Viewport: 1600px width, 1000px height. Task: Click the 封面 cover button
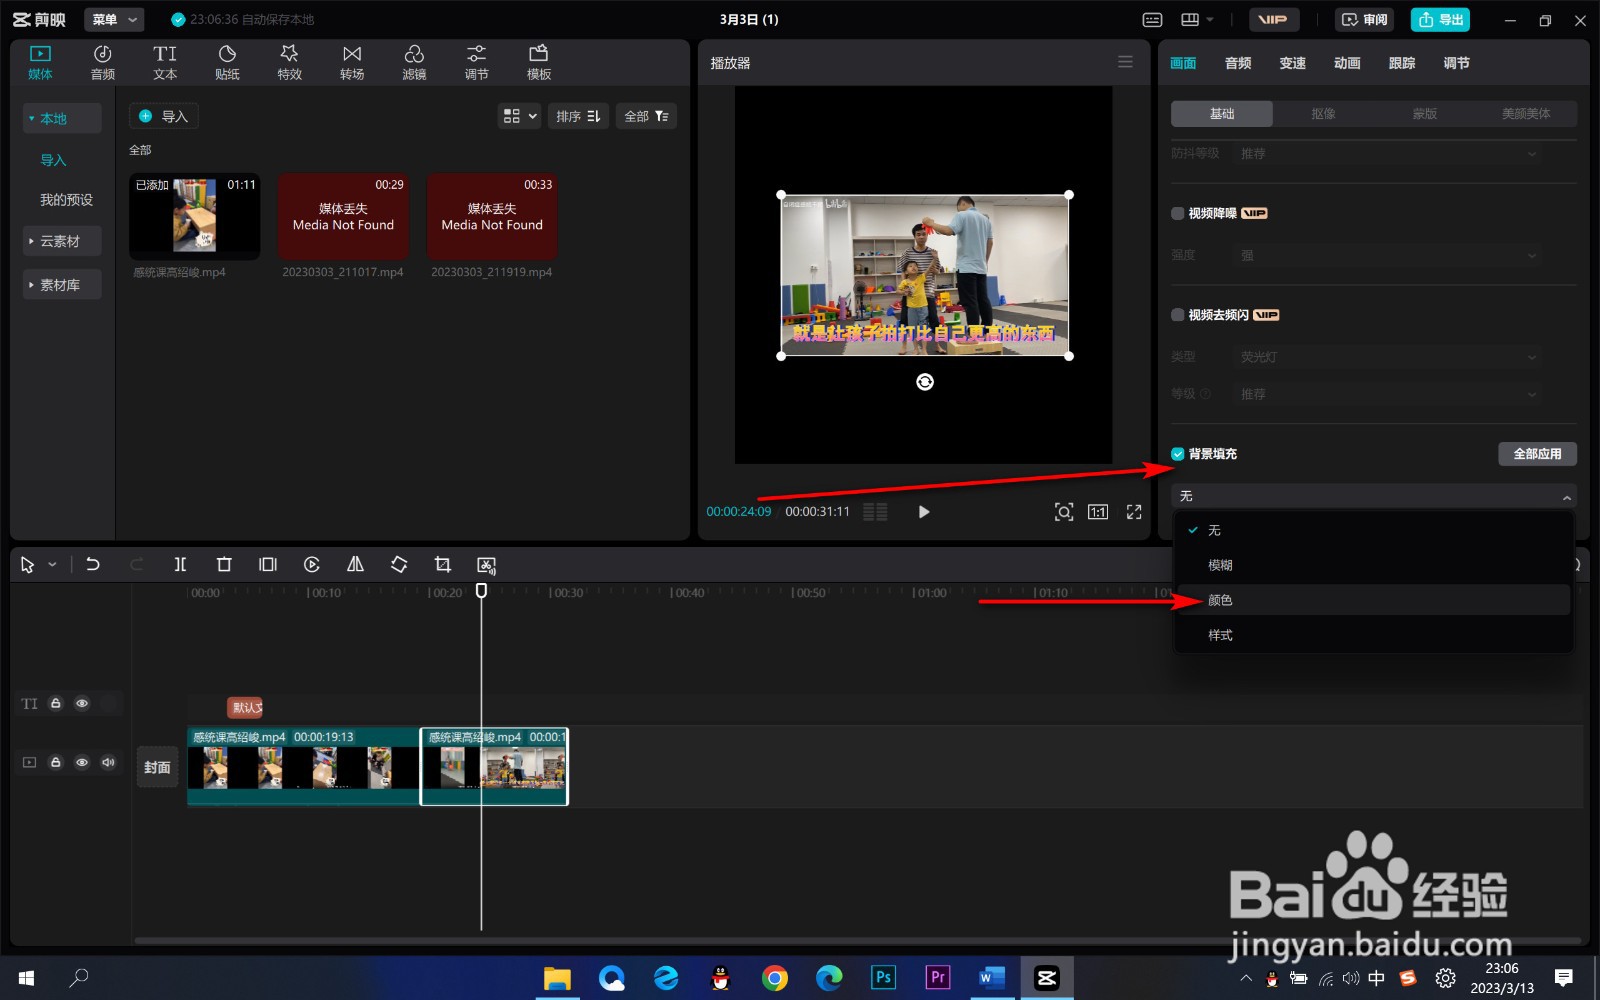157,767
